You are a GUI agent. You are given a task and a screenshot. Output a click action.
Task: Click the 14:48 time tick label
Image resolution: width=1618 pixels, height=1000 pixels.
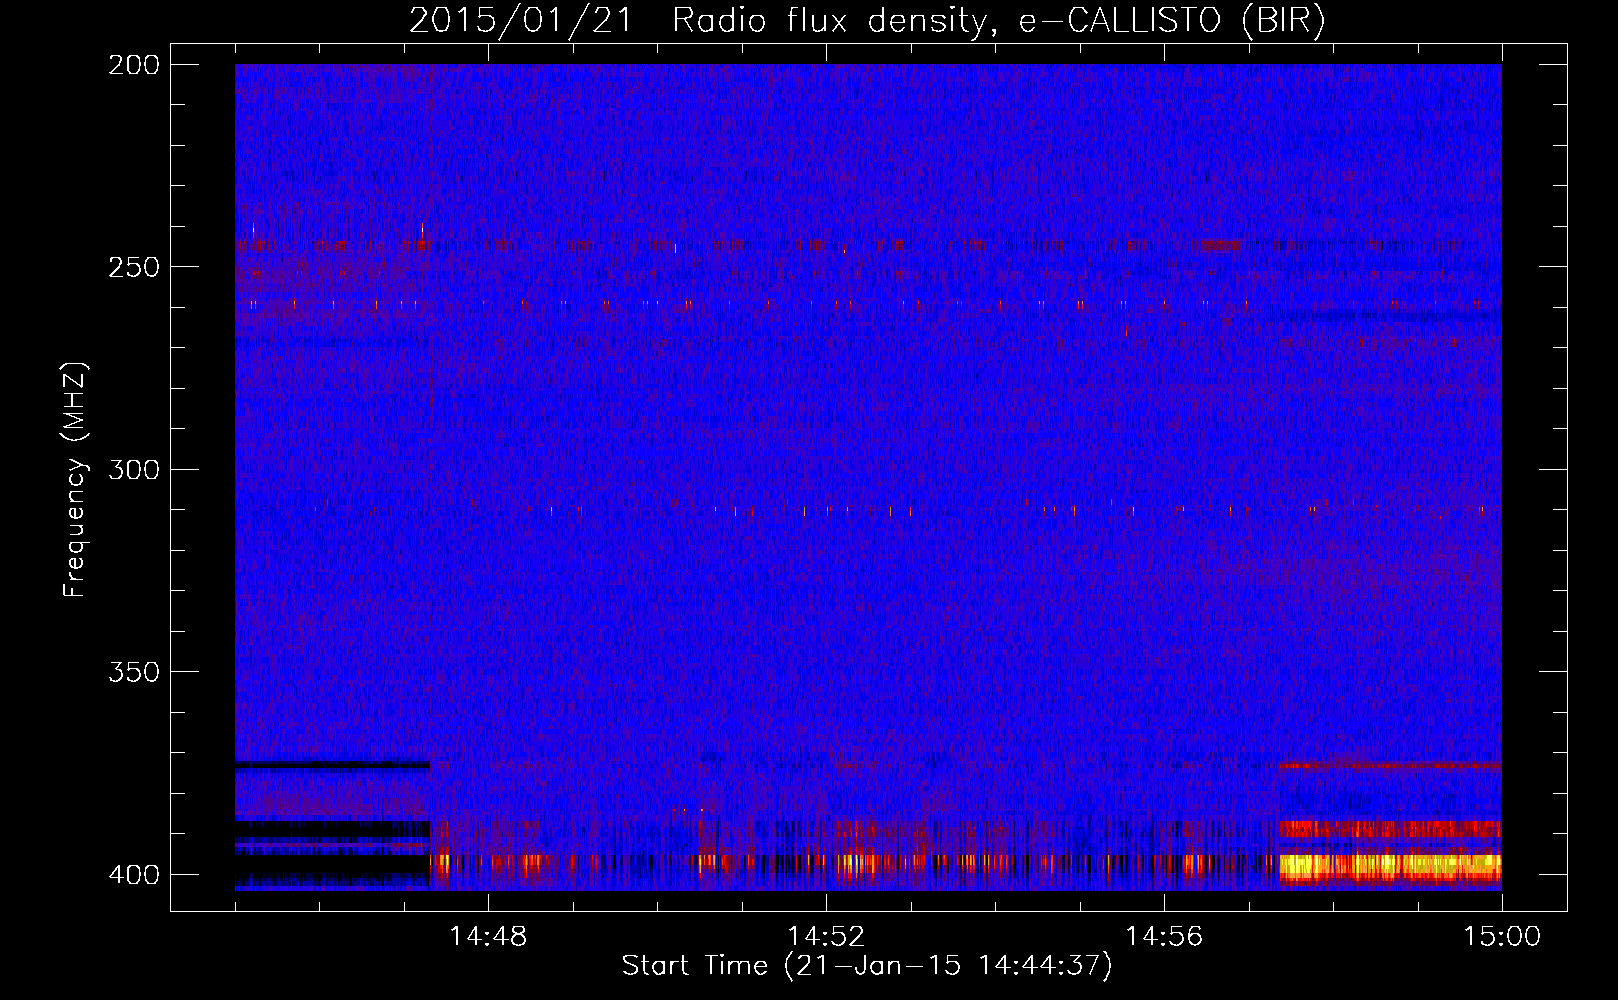tap(488, 937)
